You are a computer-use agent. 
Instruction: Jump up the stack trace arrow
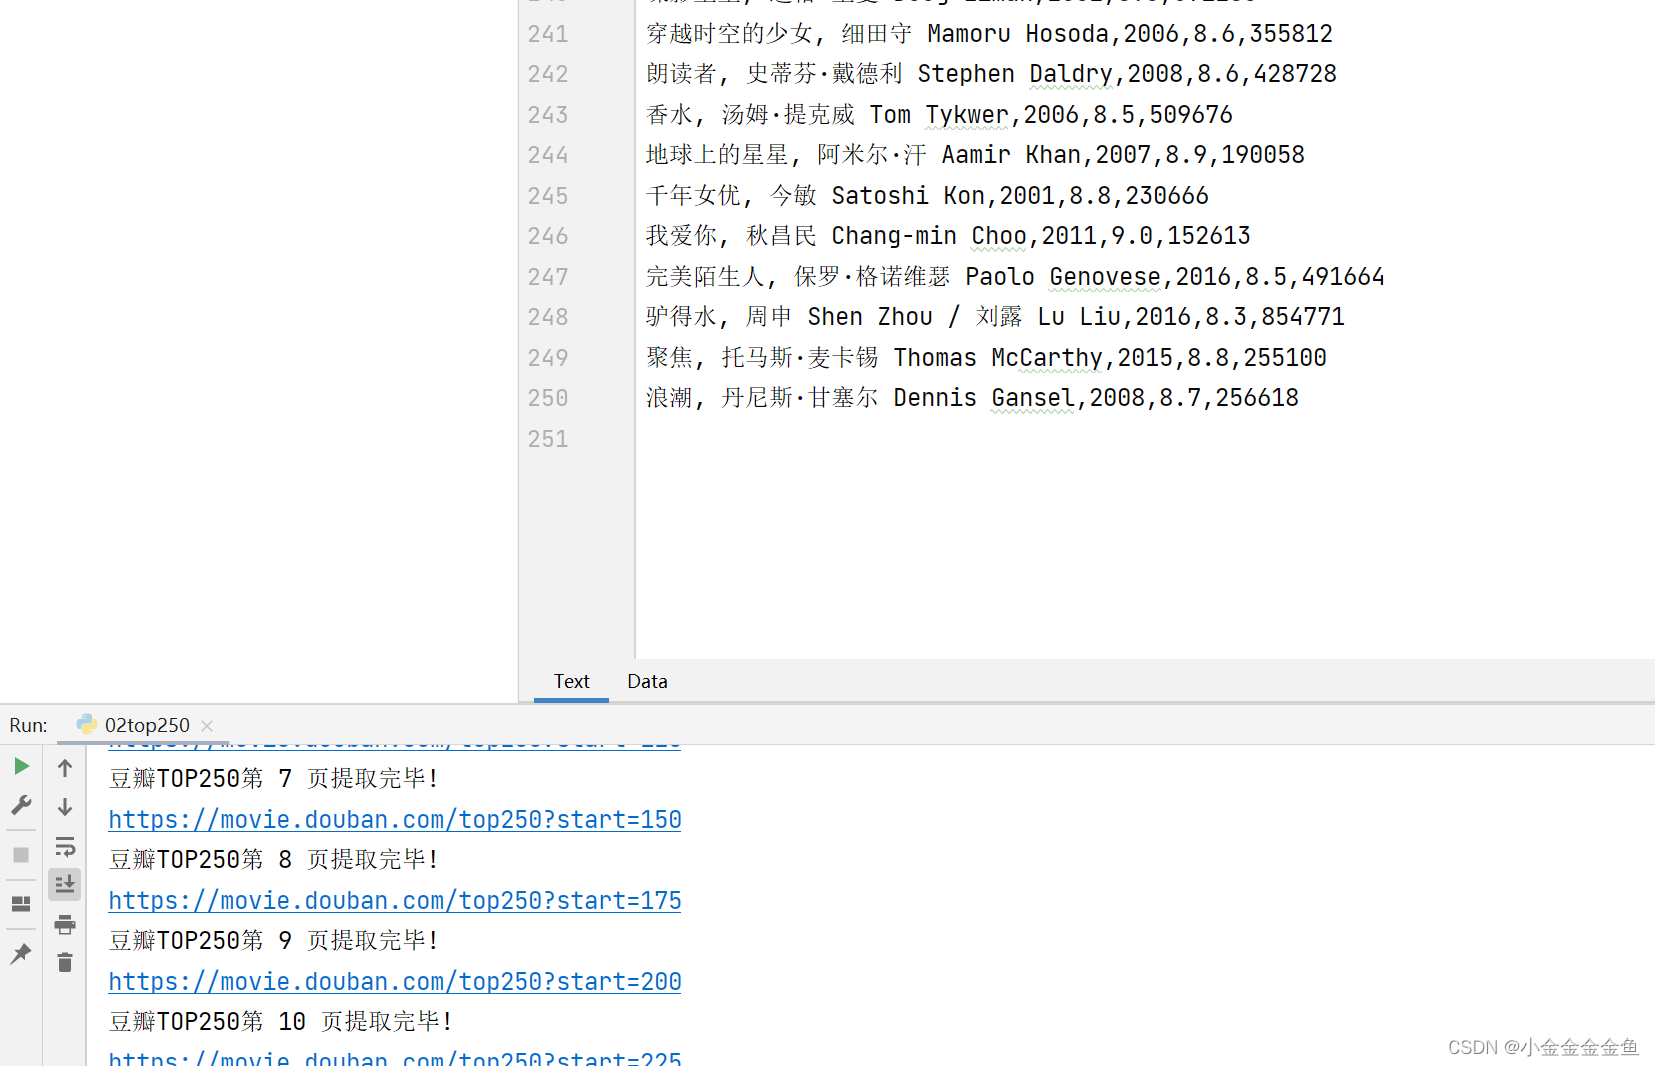[x=65, y=767]
